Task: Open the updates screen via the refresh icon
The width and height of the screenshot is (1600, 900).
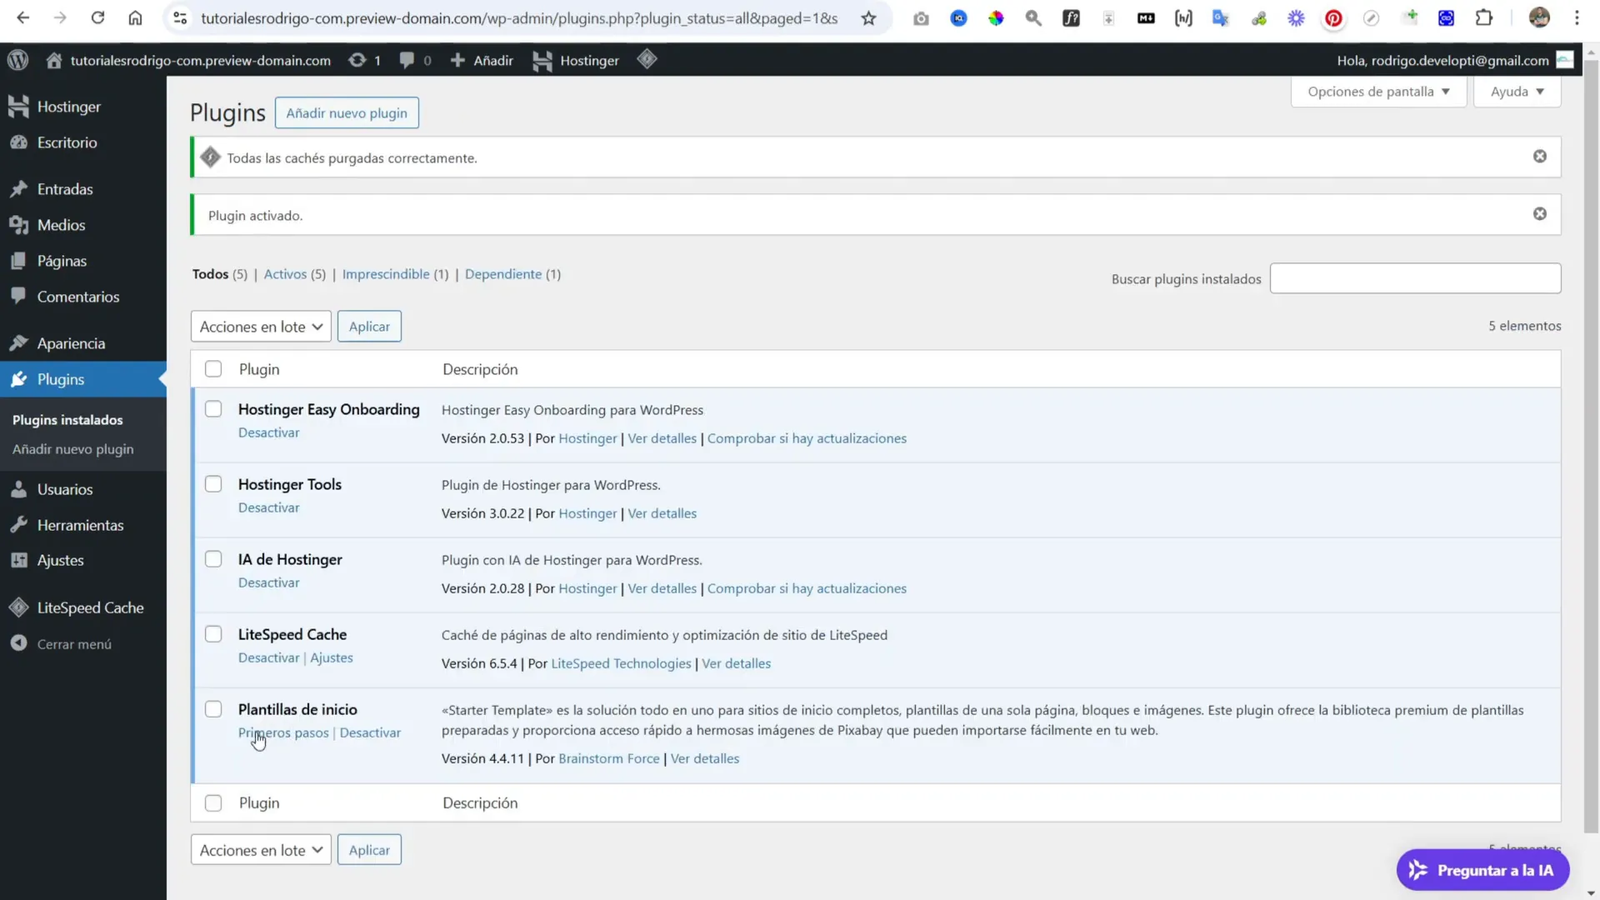Action: (358, 60)
